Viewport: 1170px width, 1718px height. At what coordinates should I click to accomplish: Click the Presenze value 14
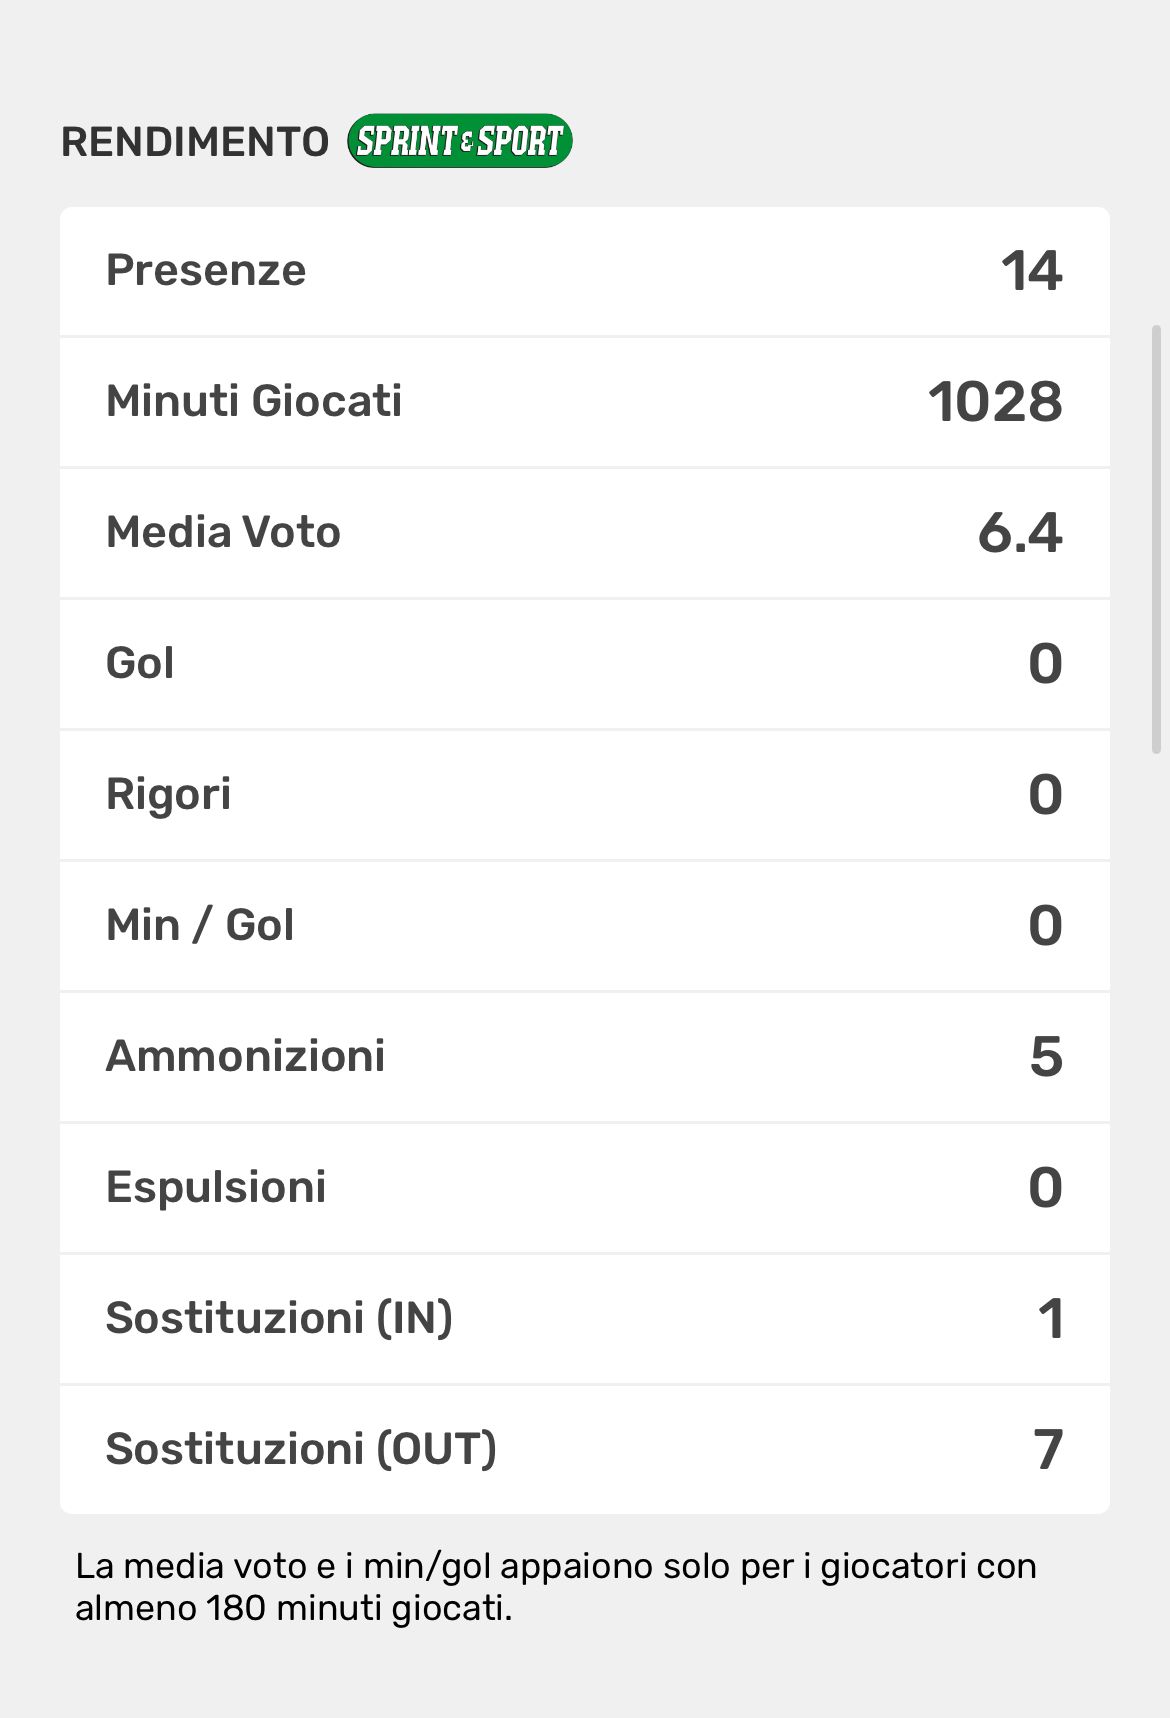click(1031, 271)
